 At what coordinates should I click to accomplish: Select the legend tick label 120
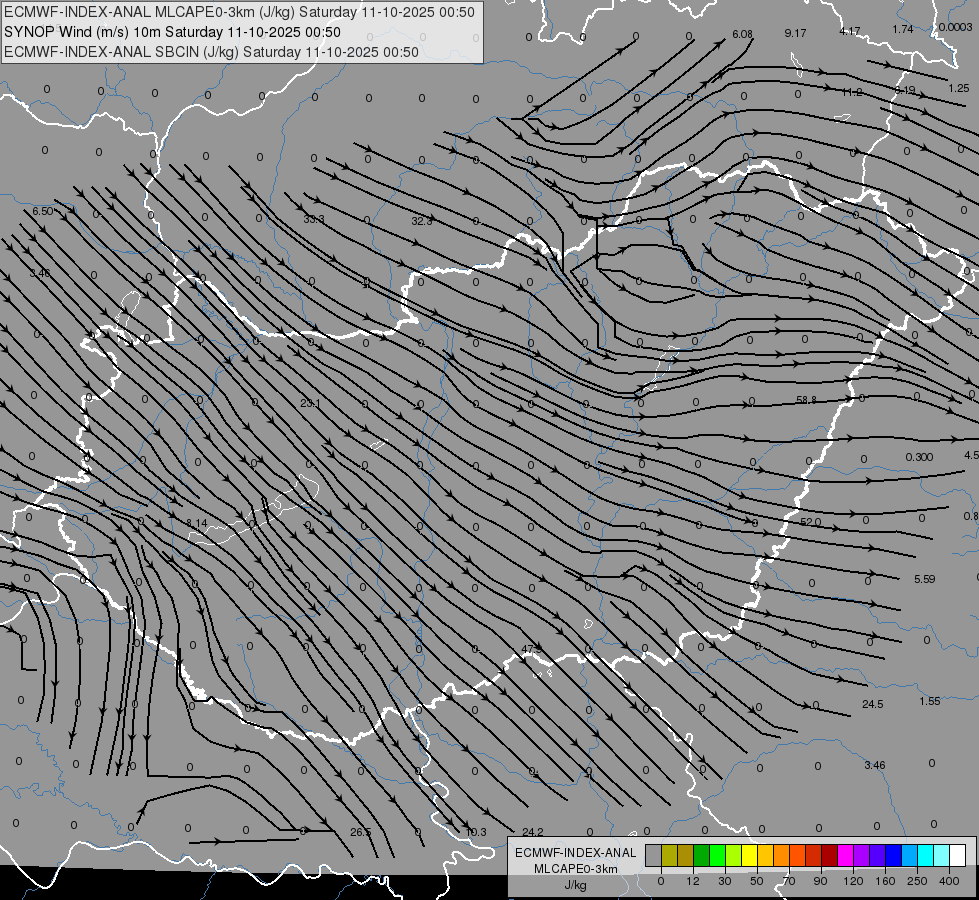(853, 881)
